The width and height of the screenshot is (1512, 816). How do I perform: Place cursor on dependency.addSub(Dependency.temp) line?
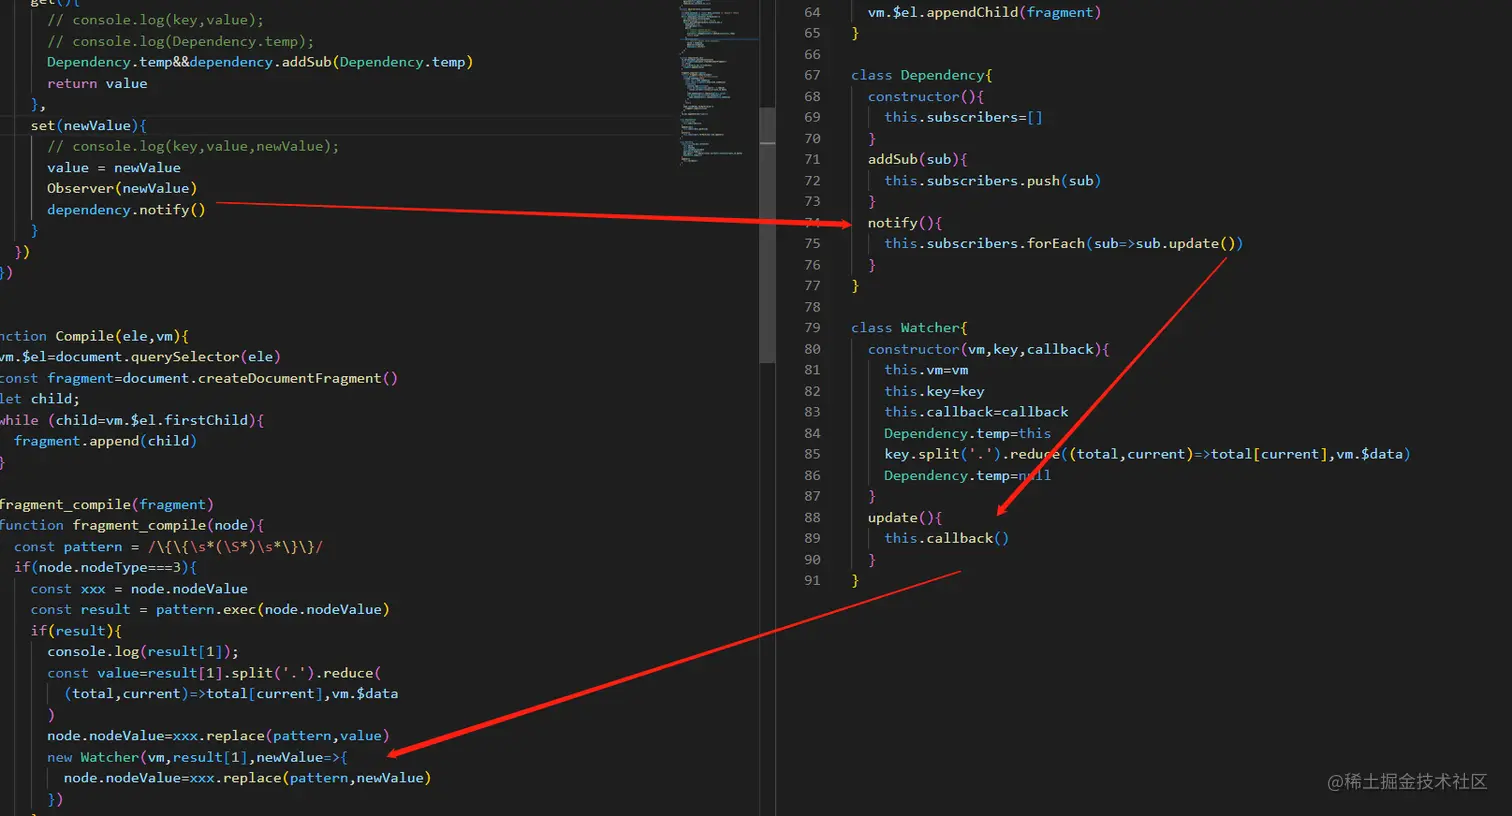[260, 62]
